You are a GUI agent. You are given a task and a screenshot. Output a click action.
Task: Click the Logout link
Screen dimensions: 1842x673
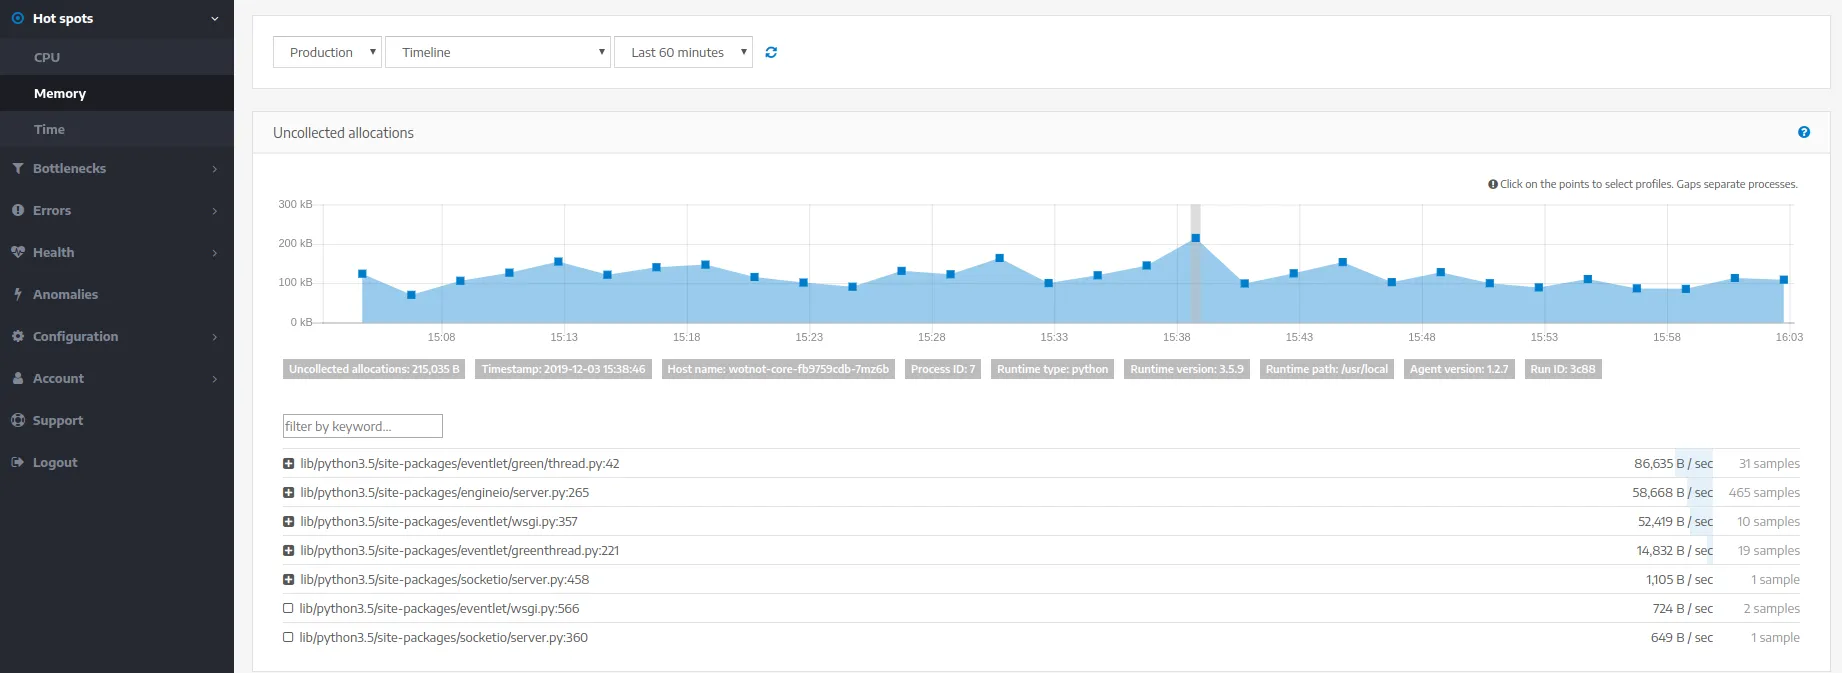(x=55, y=462)
